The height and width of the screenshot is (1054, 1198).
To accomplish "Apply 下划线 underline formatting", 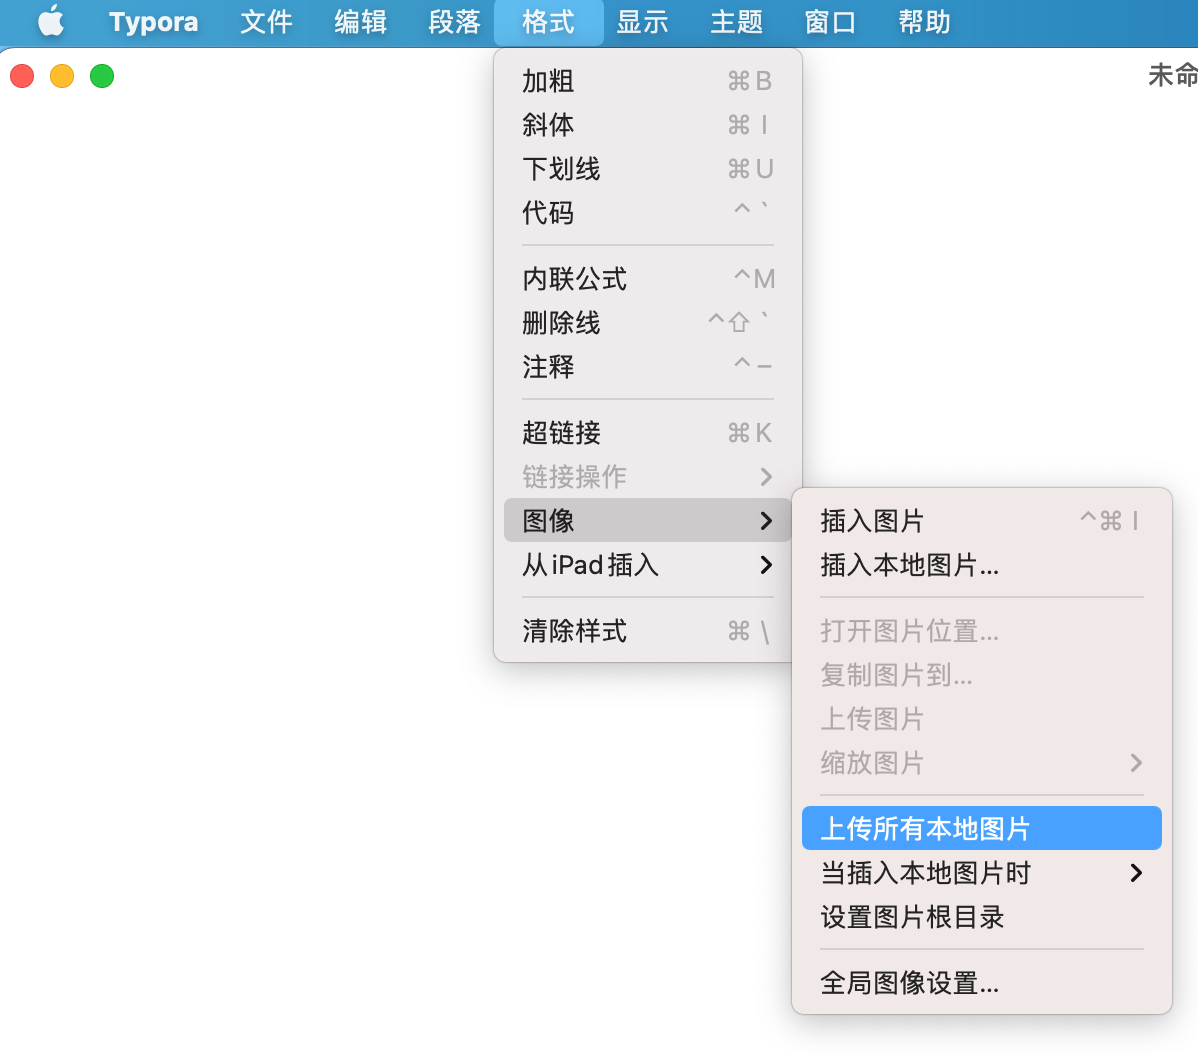I will tap(647, 169).
